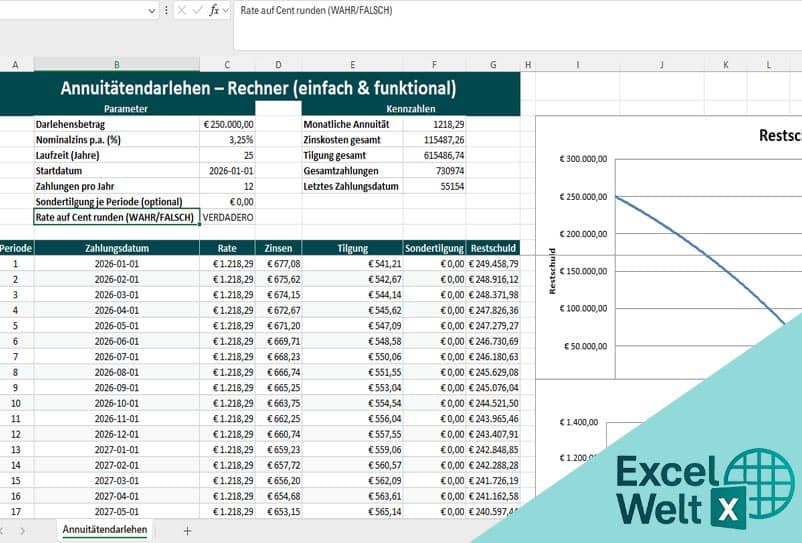This screenshot has width=802, height=543.
Task: Click Zinsen value € 666,74
Action: point(278,372)
